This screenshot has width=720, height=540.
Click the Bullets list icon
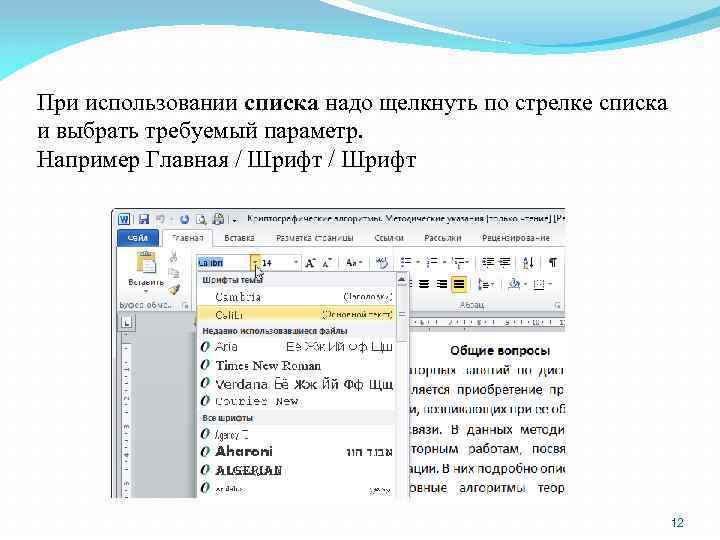pyautogui.click(x=406, y=262)
